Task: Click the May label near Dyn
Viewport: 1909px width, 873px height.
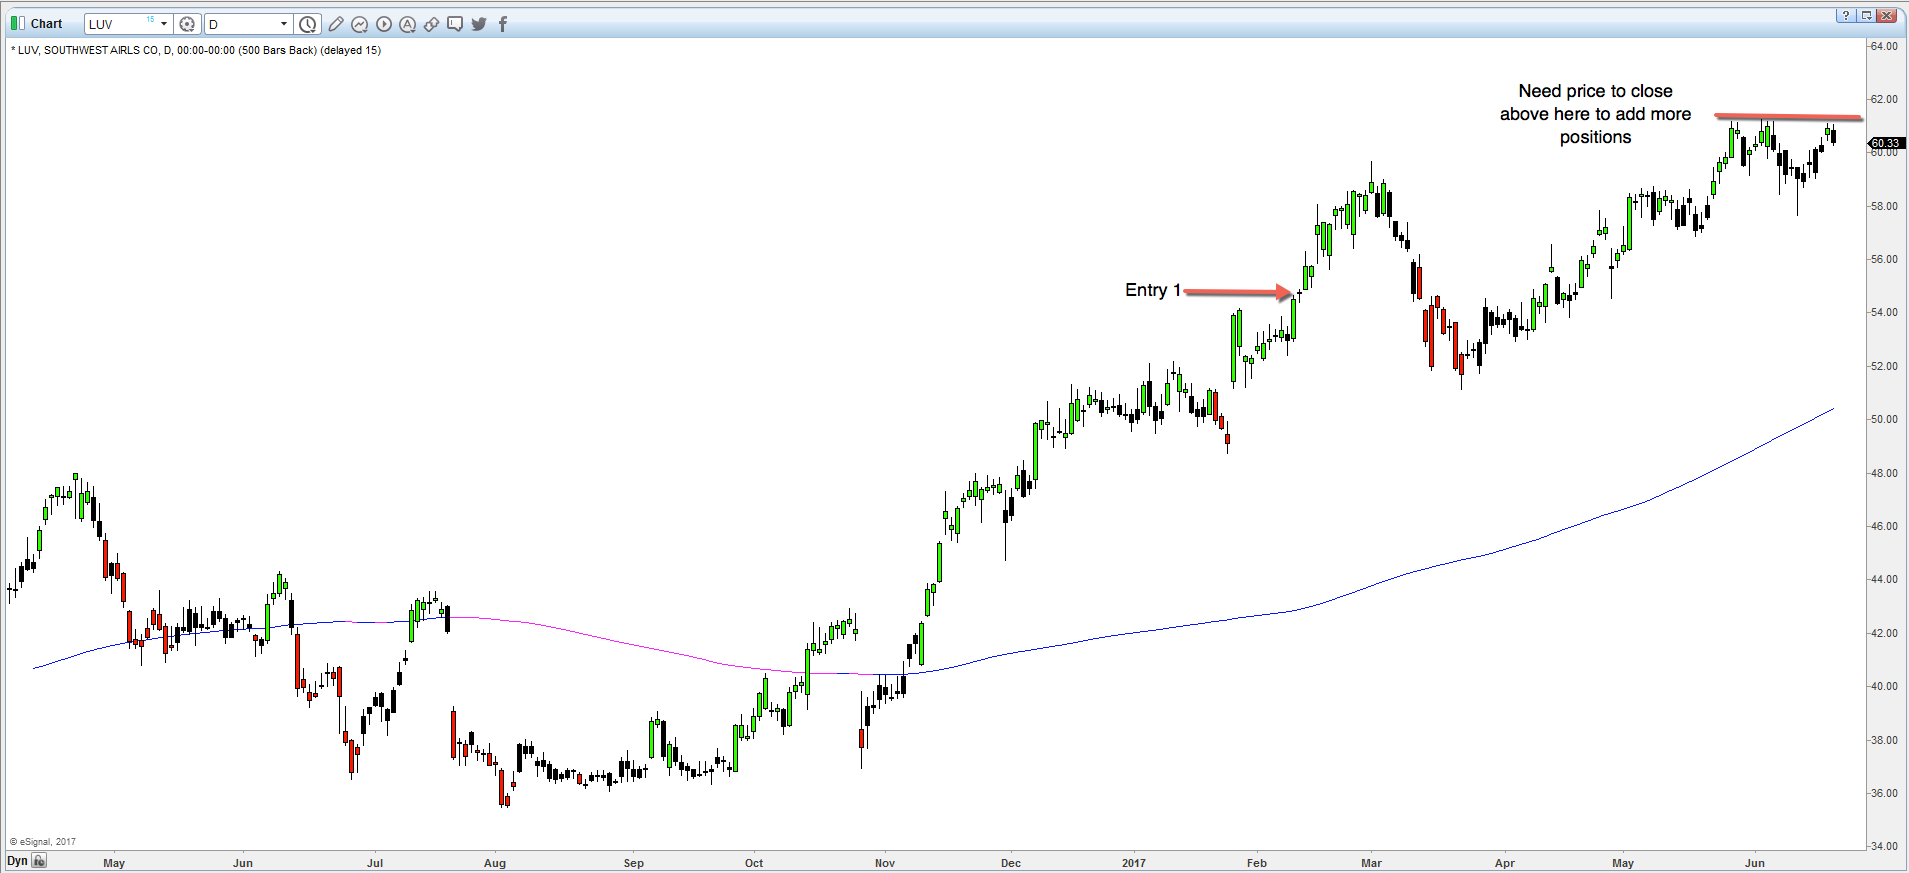Action: [114, 863]
